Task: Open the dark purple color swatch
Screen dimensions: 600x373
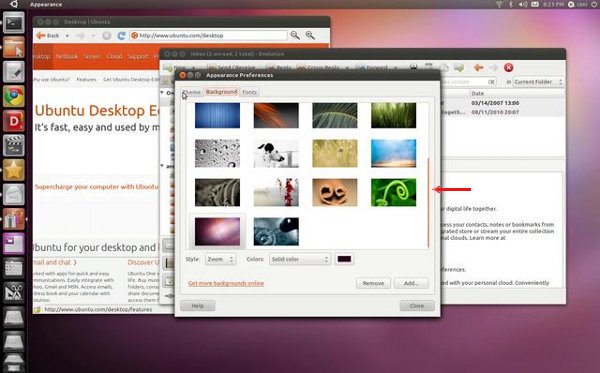Action: (344, 259)
